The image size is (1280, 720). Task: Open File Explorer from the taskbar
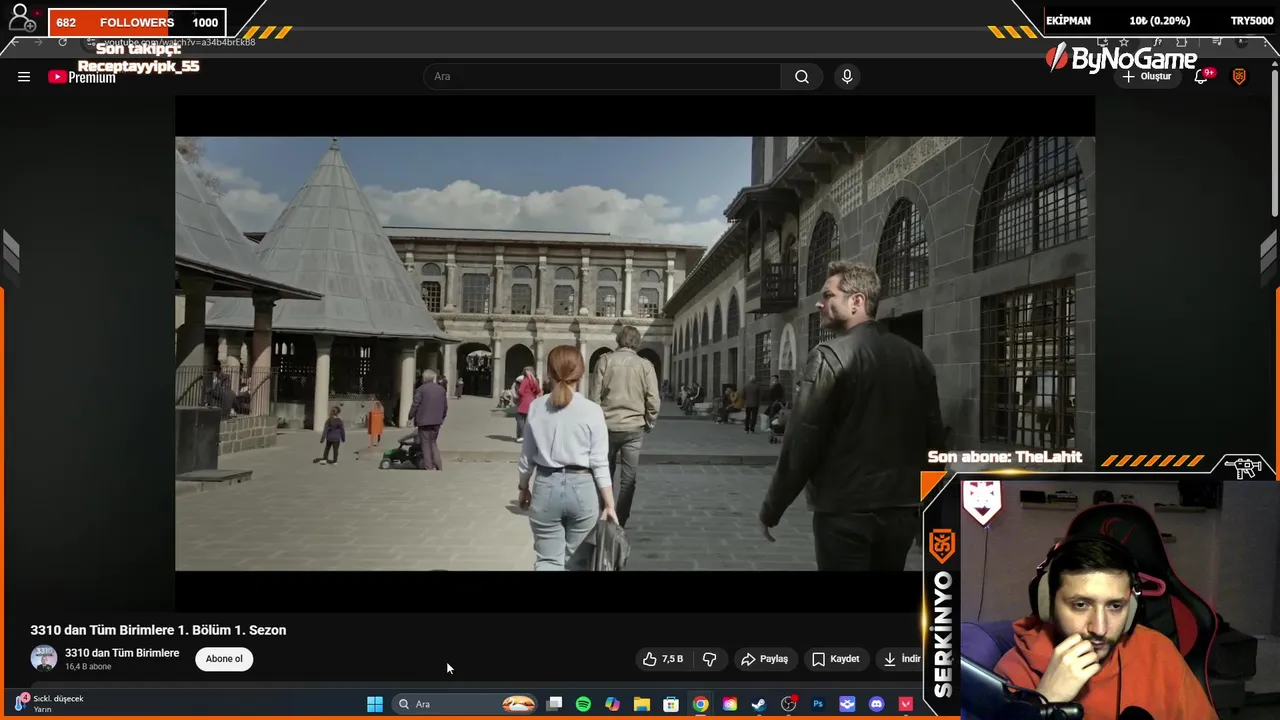(x=642, y=704)
